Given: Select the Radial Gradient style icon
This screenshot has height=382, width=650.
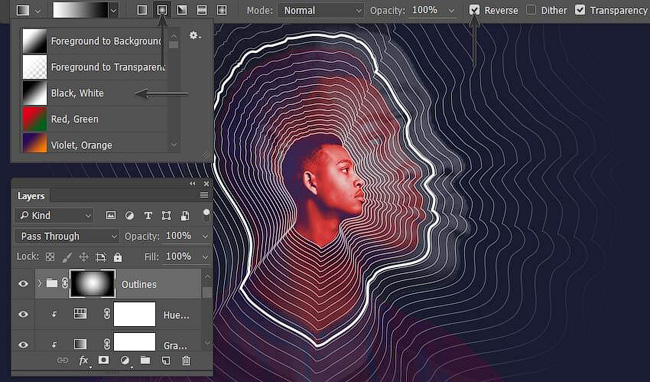Looking at the screenshot, I should pyautogui.click(x=162, y=10).
